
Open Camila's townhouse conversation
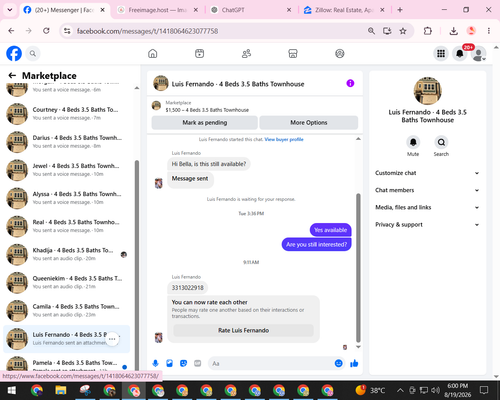pyautogui.click(x=67, y=310)
